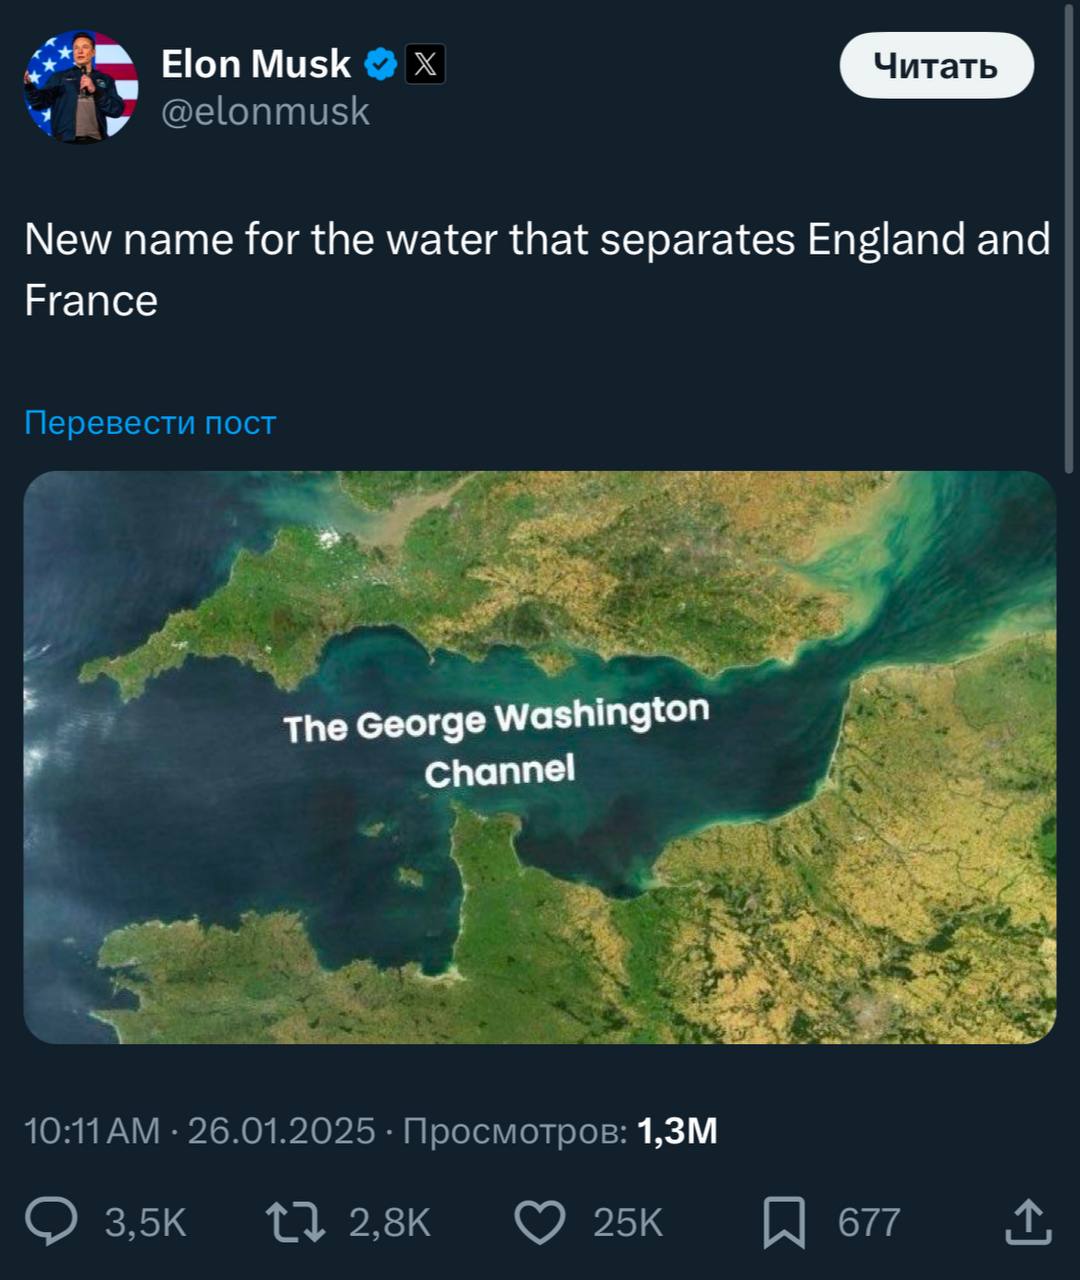This screenshot has width=1080, height=1280.
Task: Click the blue verified checkmark badge
Action: coord(380,65)
